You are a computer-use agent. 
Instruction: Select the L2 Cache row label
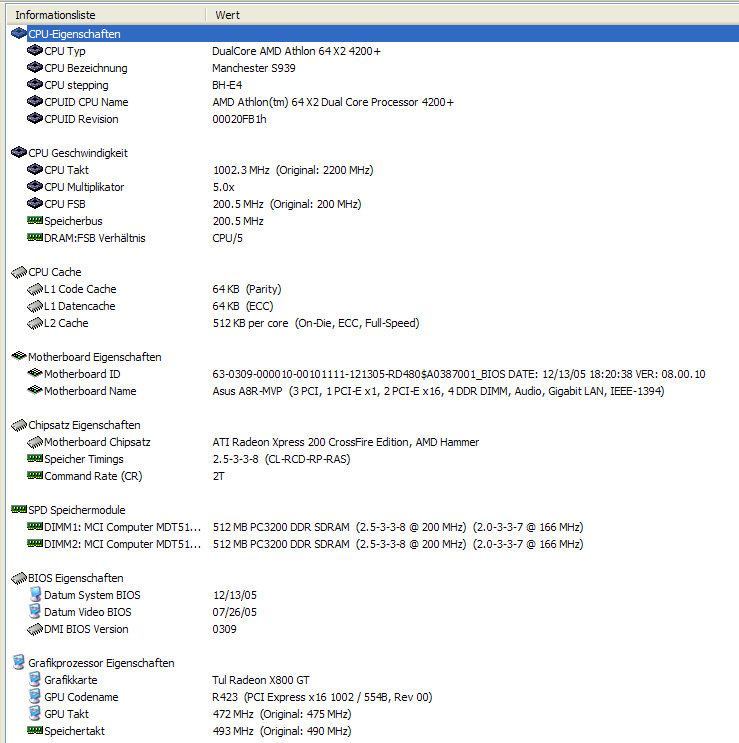66,323
